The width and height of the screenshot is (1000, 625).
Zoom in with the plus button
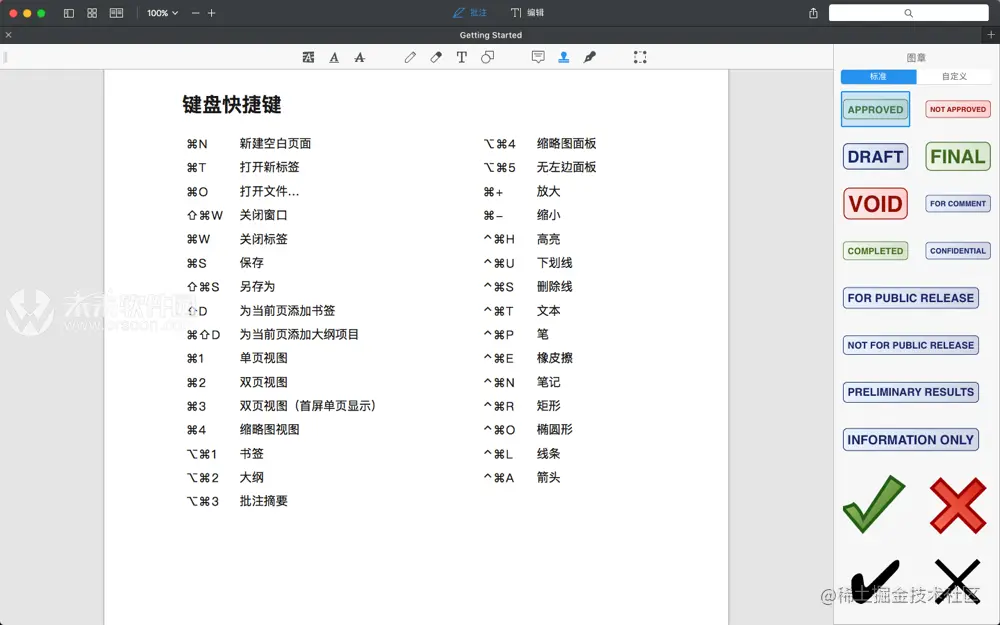(212, 13)
